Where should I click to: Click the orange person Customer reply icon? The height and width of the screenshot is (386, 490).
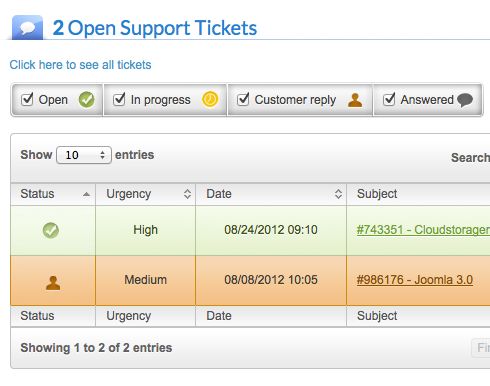(x=355, y=100)
